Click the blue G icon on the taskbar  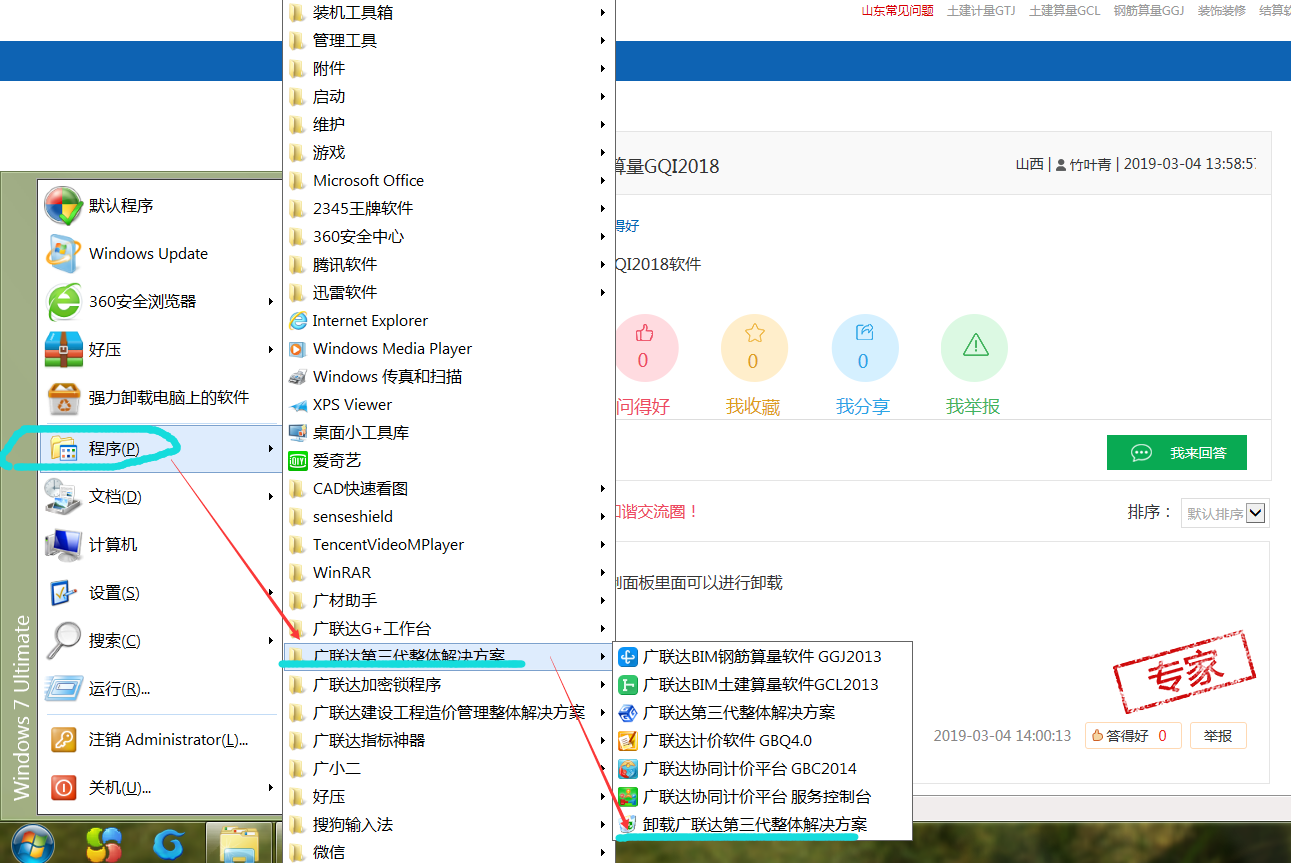click(168, 846)
